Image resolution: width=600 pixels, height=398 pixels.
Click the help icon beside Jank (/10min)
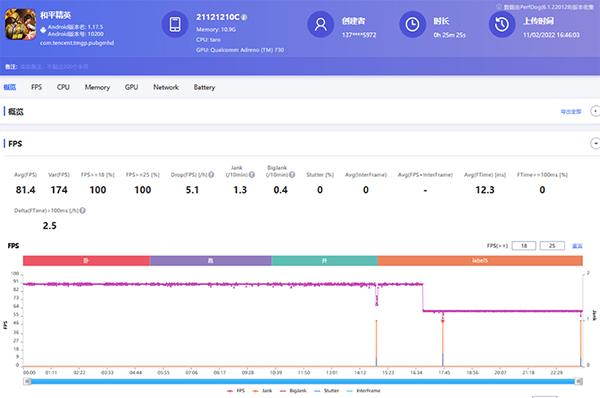pyautogui.click(x=252, y=175)
